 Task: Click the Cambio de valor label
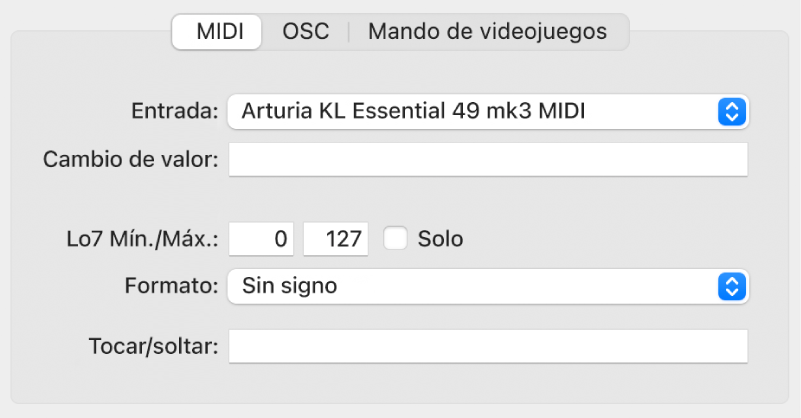[130, 160]
